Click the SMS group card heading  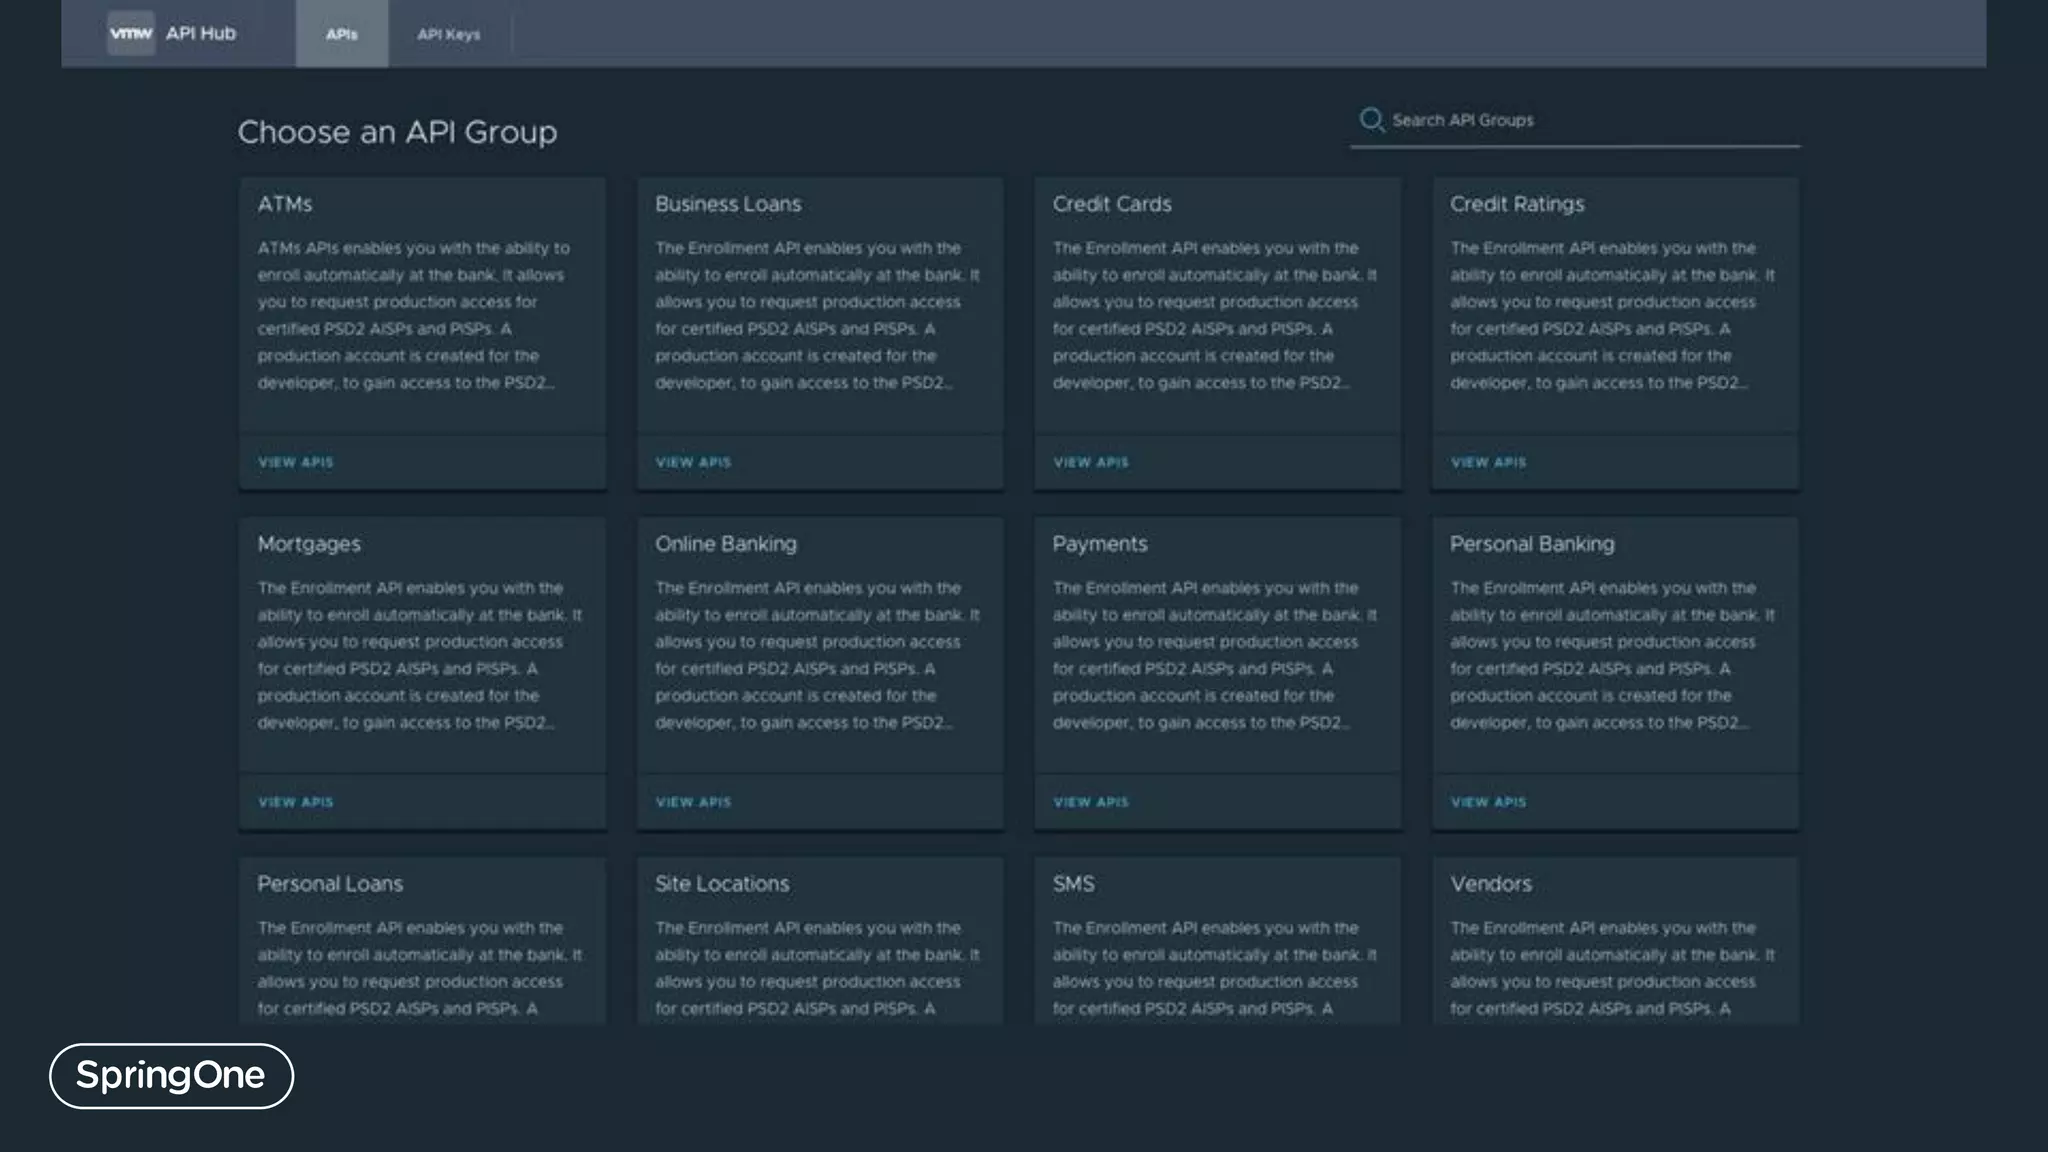[1073, 884]
